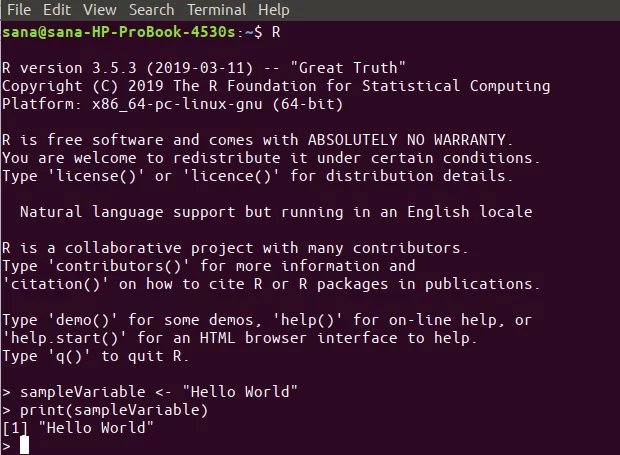Click the 'demo()' text
This screenshot has height=455, width=620.
(83, 320)
